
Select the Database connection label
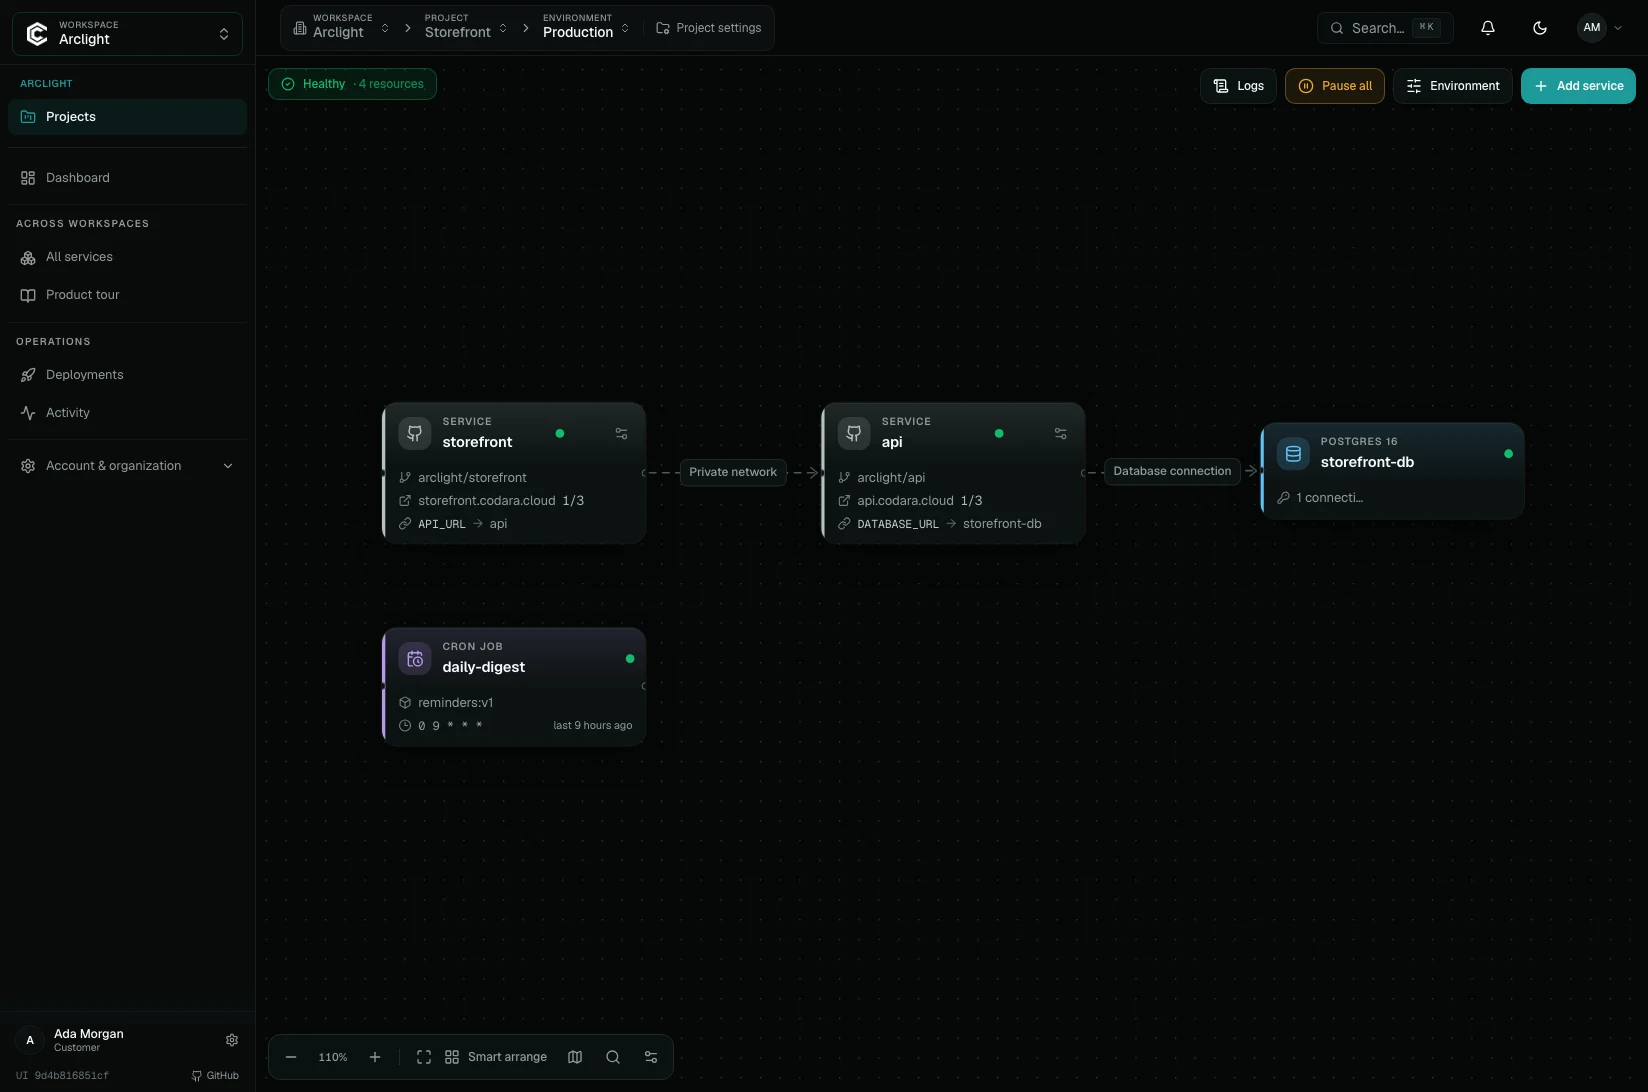pyautogui.click(x=1172, y=471)
